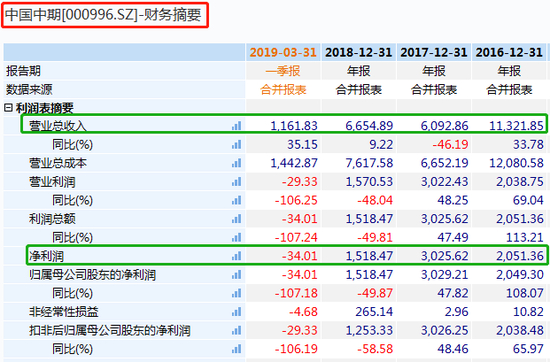Click the 营业利润 row label
The width and height of the screenshot is (550, 362).
(52, 182)
